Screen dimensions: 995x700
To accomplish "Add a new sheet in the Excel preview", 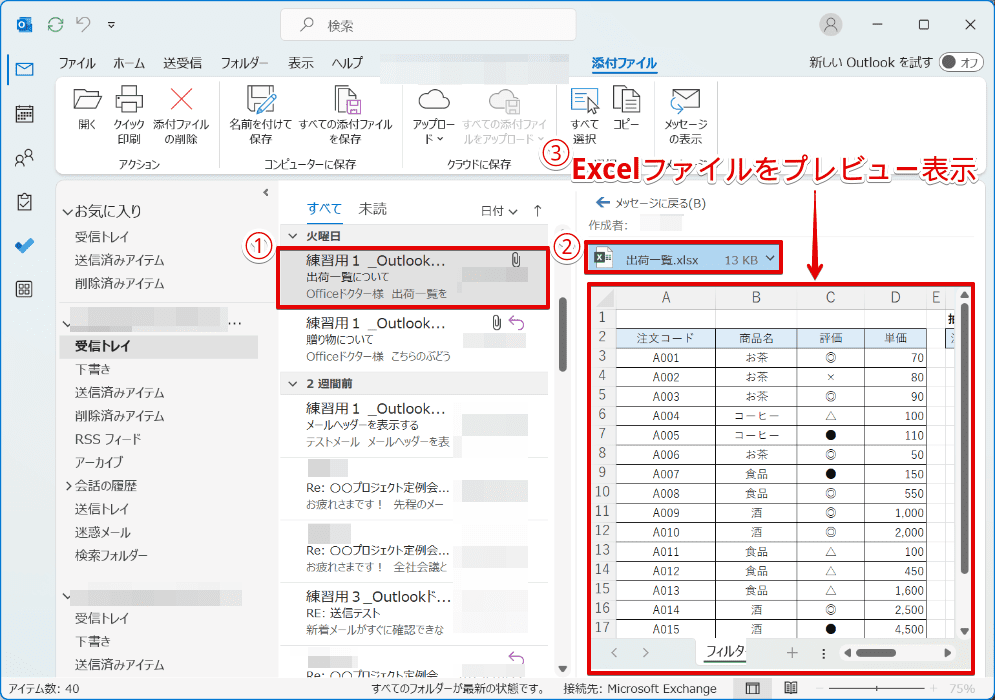I will [791, 651].
